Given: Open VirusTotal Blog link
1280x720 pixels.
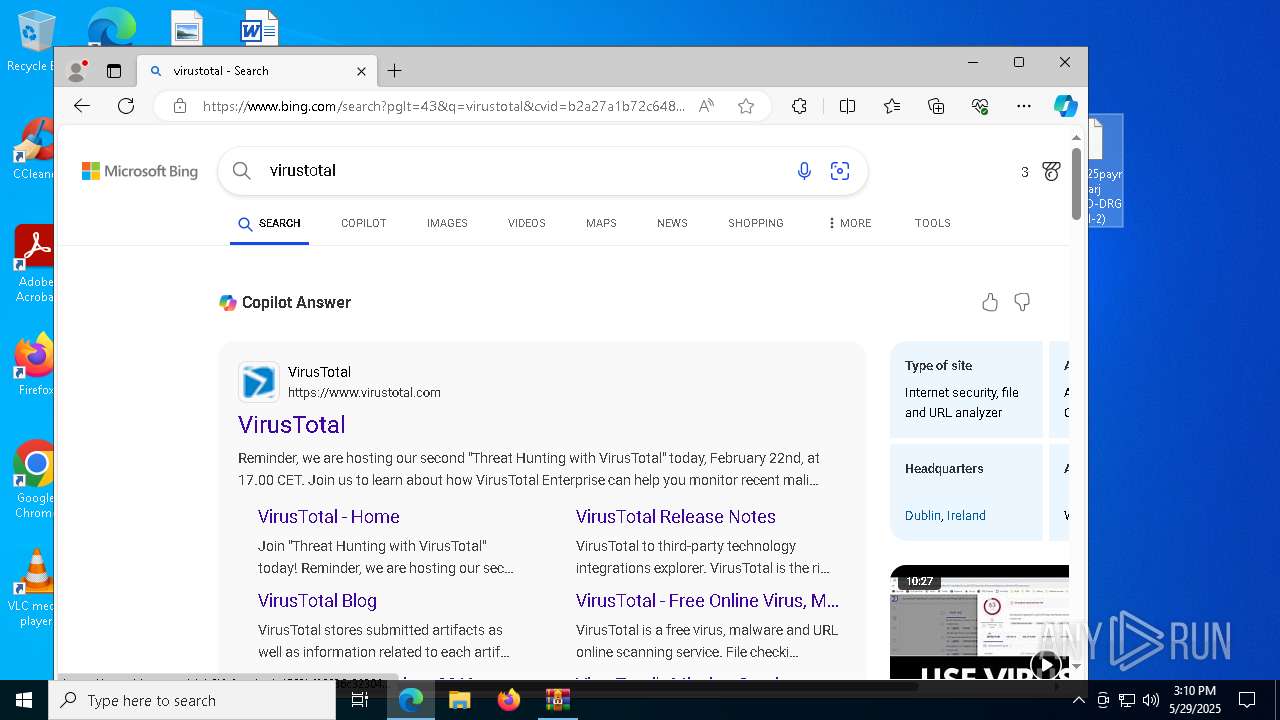Looking at the screenshot, I should point(317,601).
